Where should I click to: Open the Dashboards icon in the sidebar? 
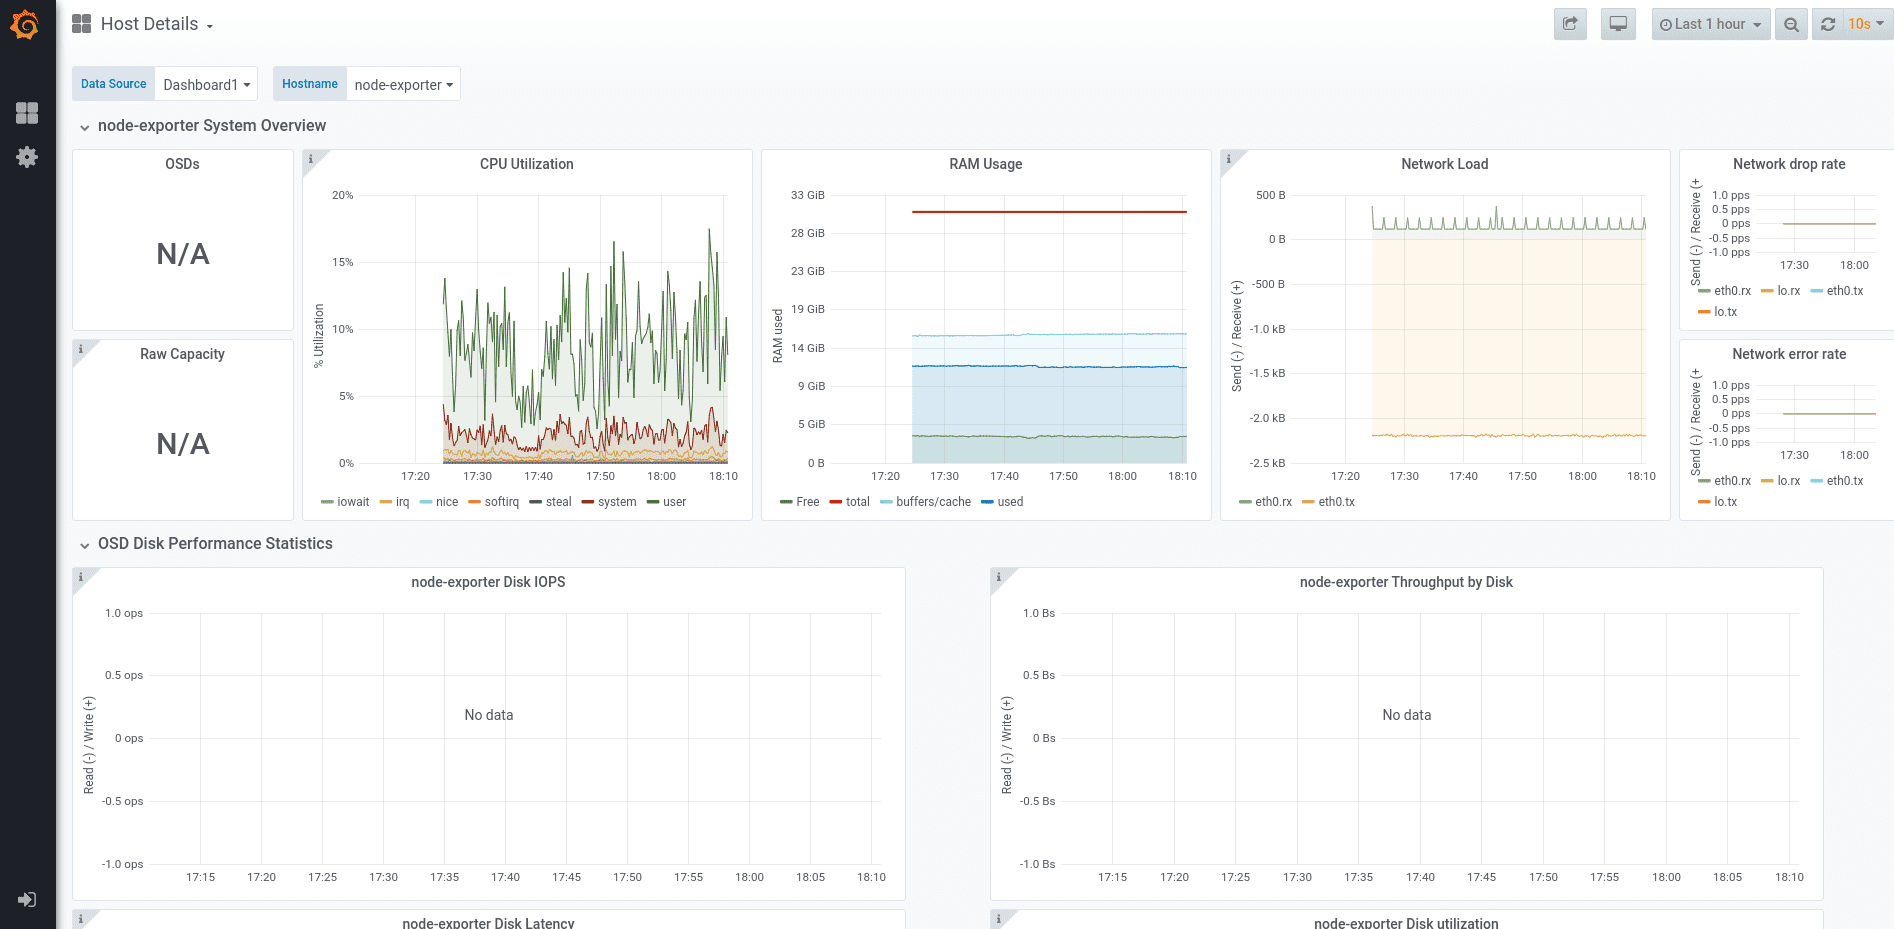27,113
